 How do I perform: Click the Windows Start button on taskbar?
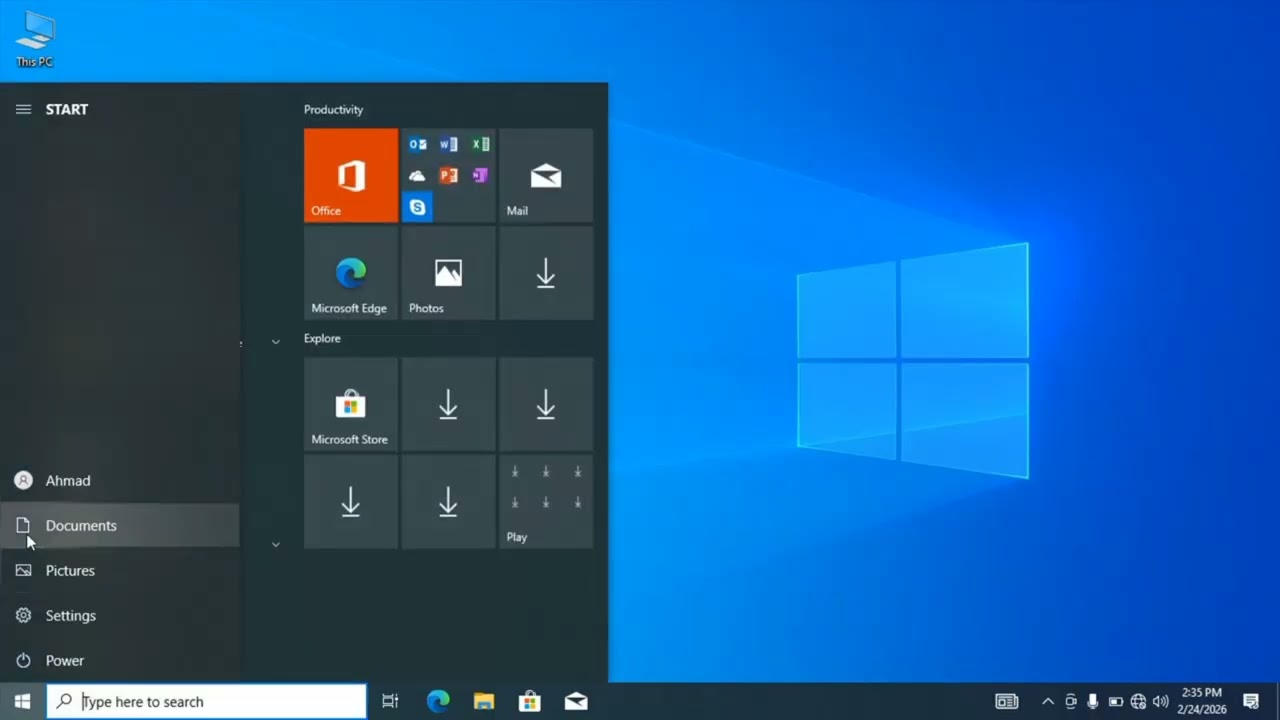pos(23,701)
